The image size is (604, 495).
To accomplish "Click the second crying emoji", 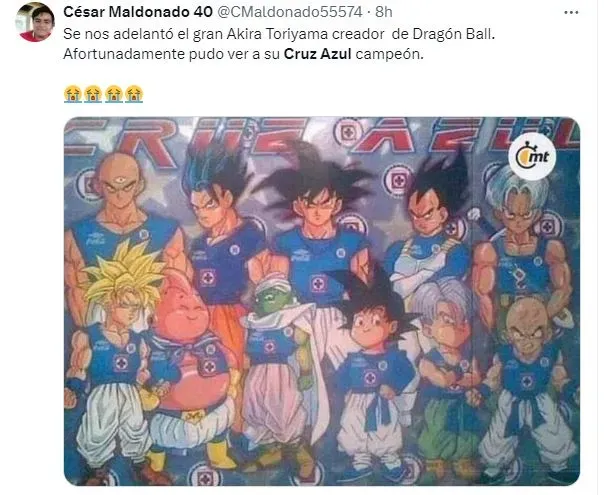I will click(x=93, y=94).
